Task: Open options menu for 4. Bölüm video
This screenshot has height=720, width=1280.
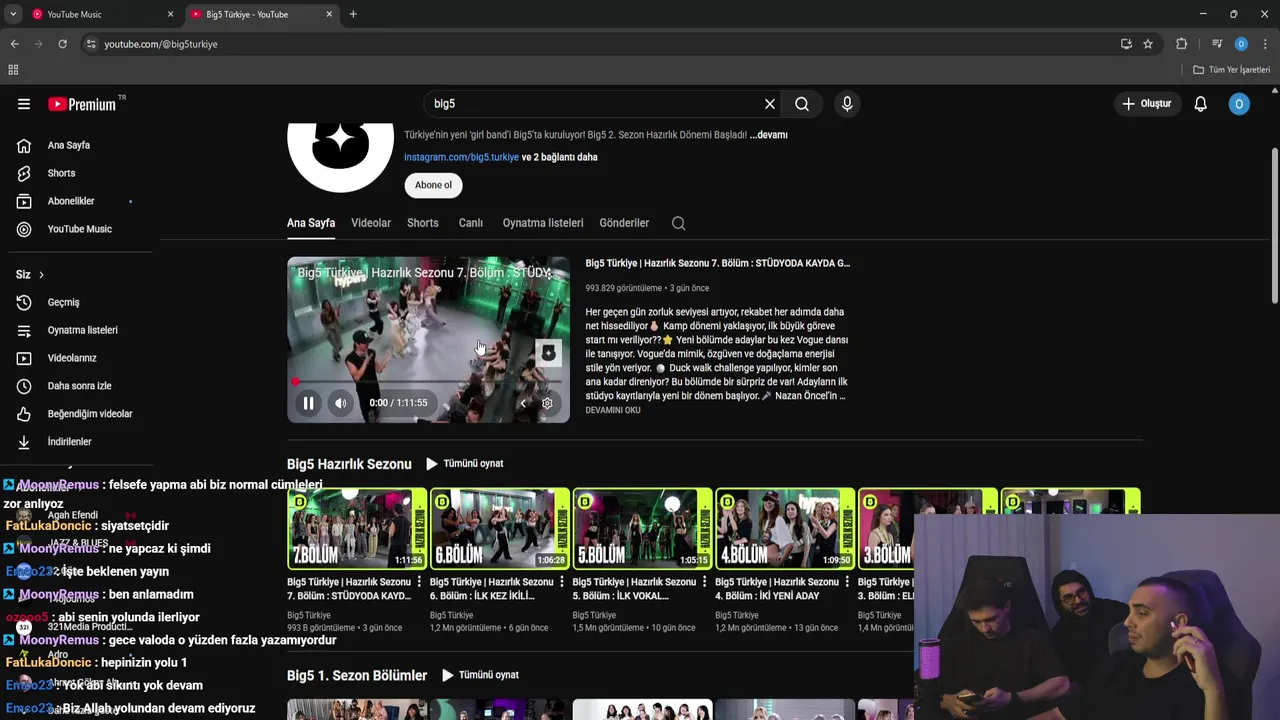Action: pyautogui.click(x=847, y=582)
